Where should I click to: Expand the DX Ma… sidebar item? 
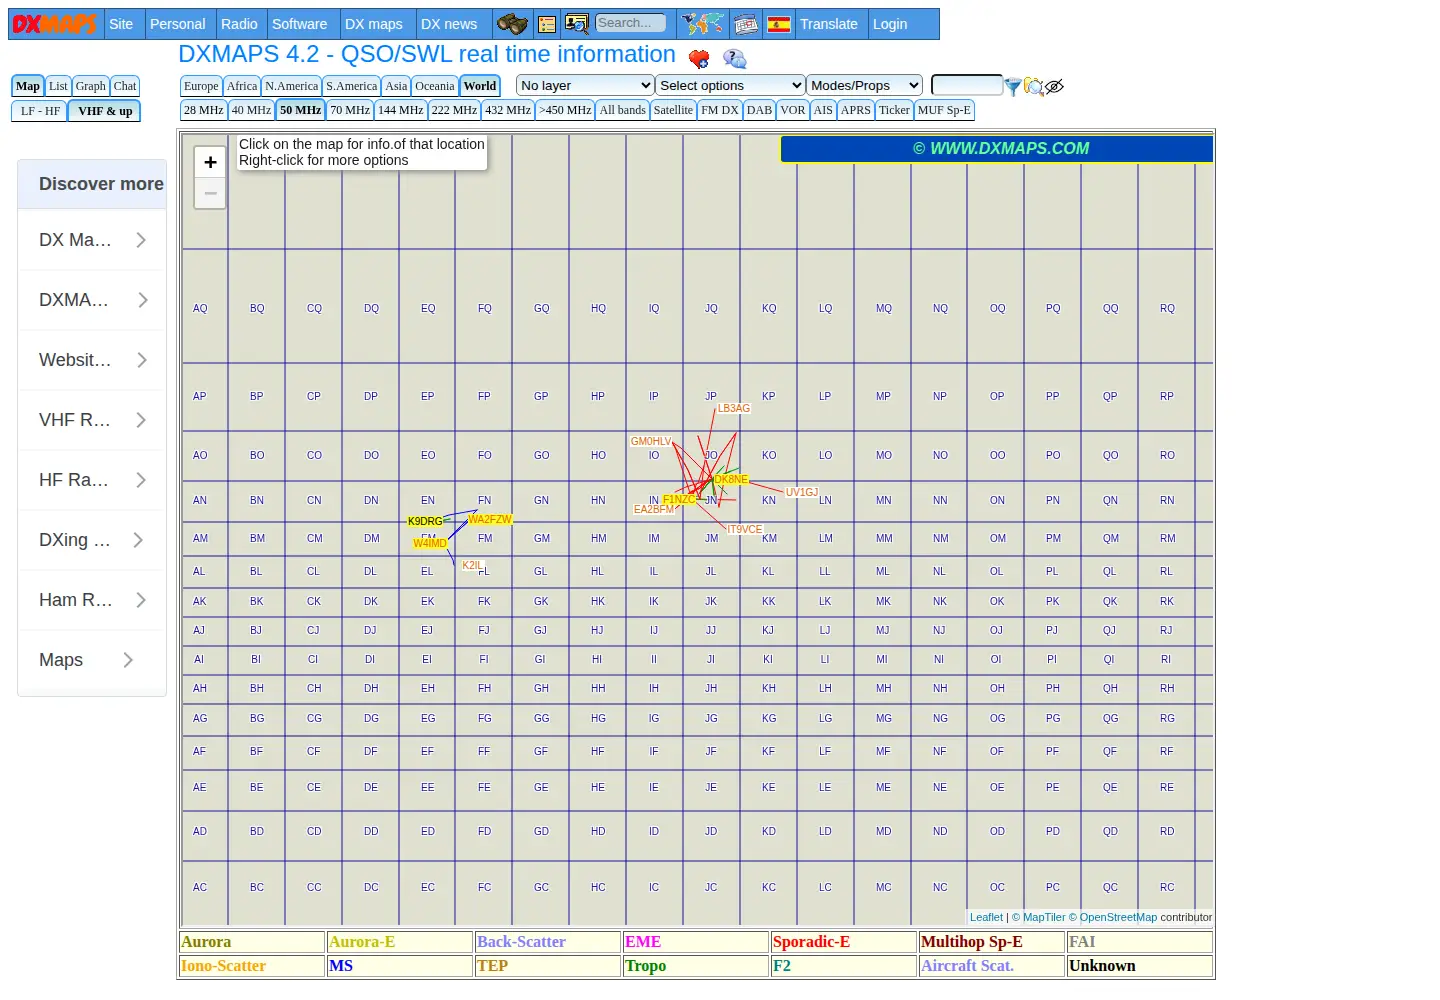tap(92, 240)
